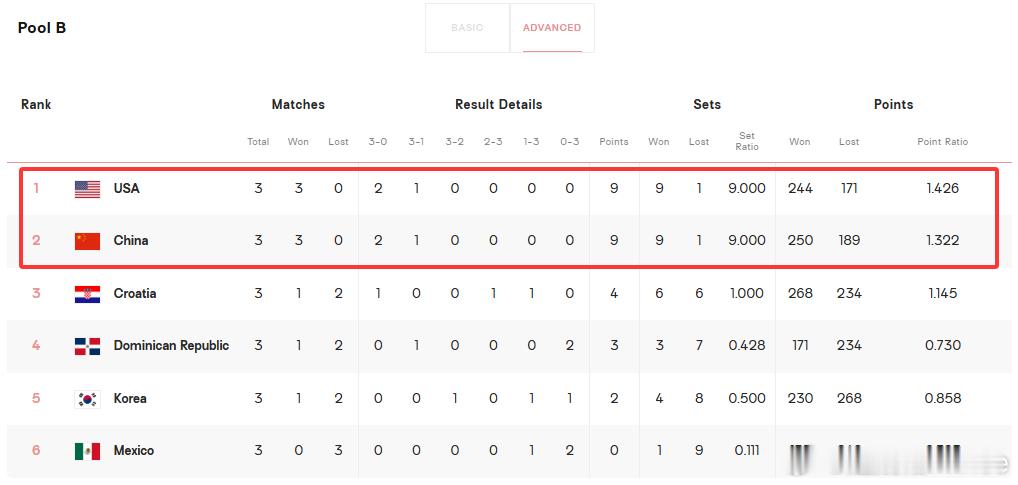
Task: Click the Croatia flag icon
Action: (x=87, y=294)
